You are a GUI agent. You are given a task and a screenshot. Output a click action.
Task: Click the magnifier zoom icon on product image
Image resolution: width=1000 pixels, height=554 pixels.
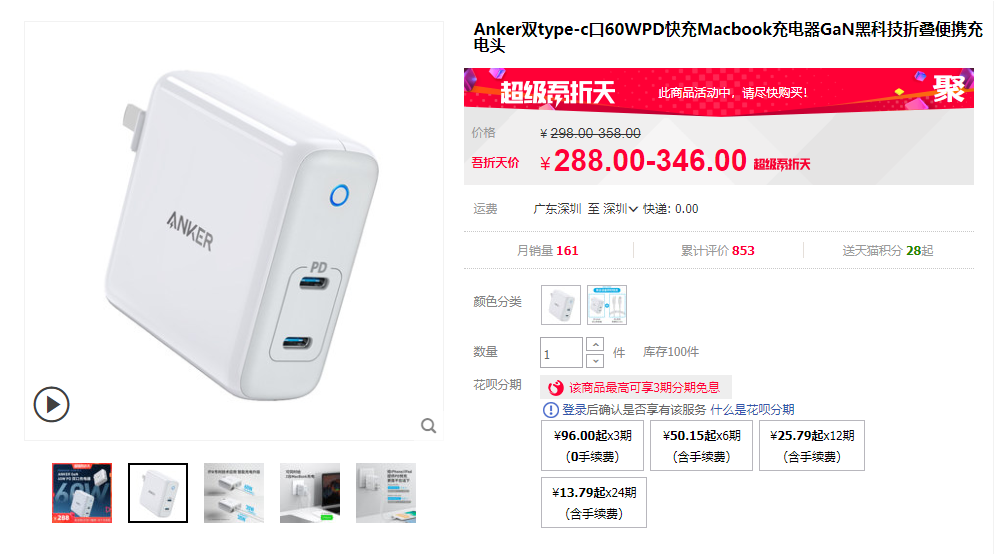(429, 425)
